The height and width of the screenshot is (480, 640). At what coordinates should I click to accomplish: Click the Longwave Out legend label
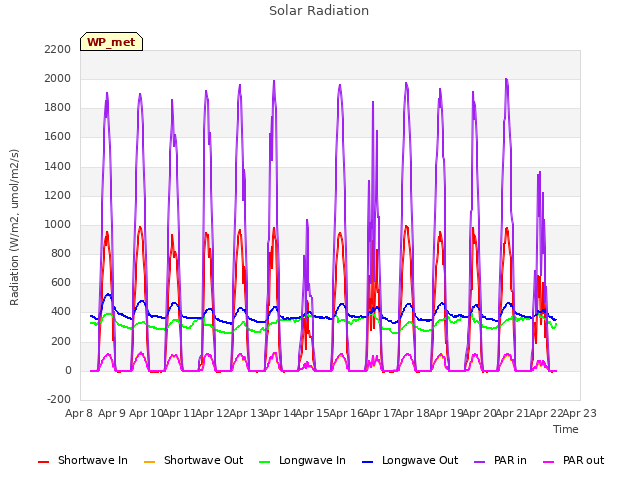pos(420,460)
